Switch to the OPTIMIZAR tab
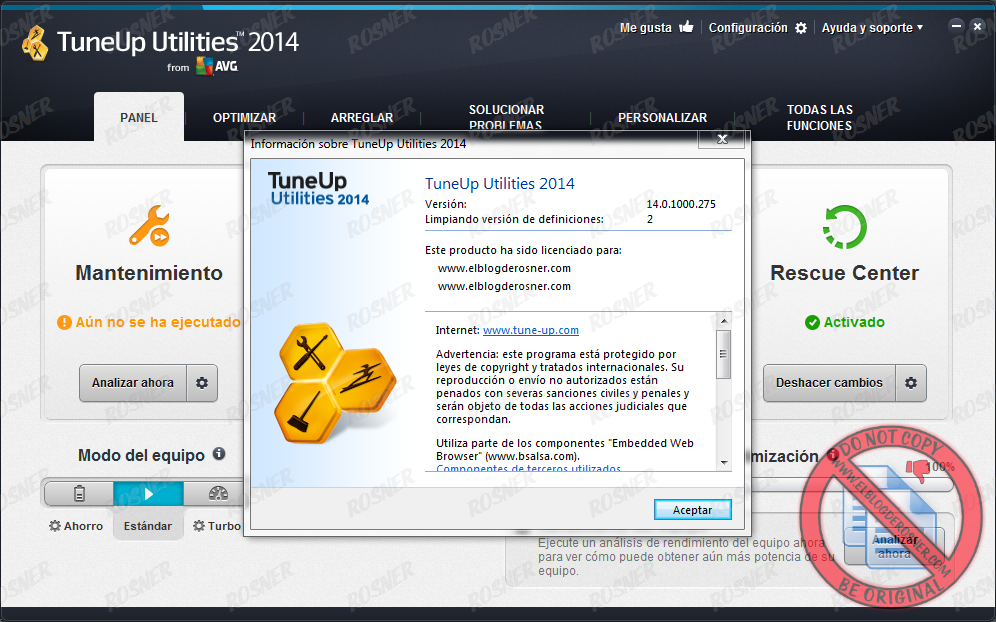The width and height of the screenshot is (996, 622). tap(244, 117)
